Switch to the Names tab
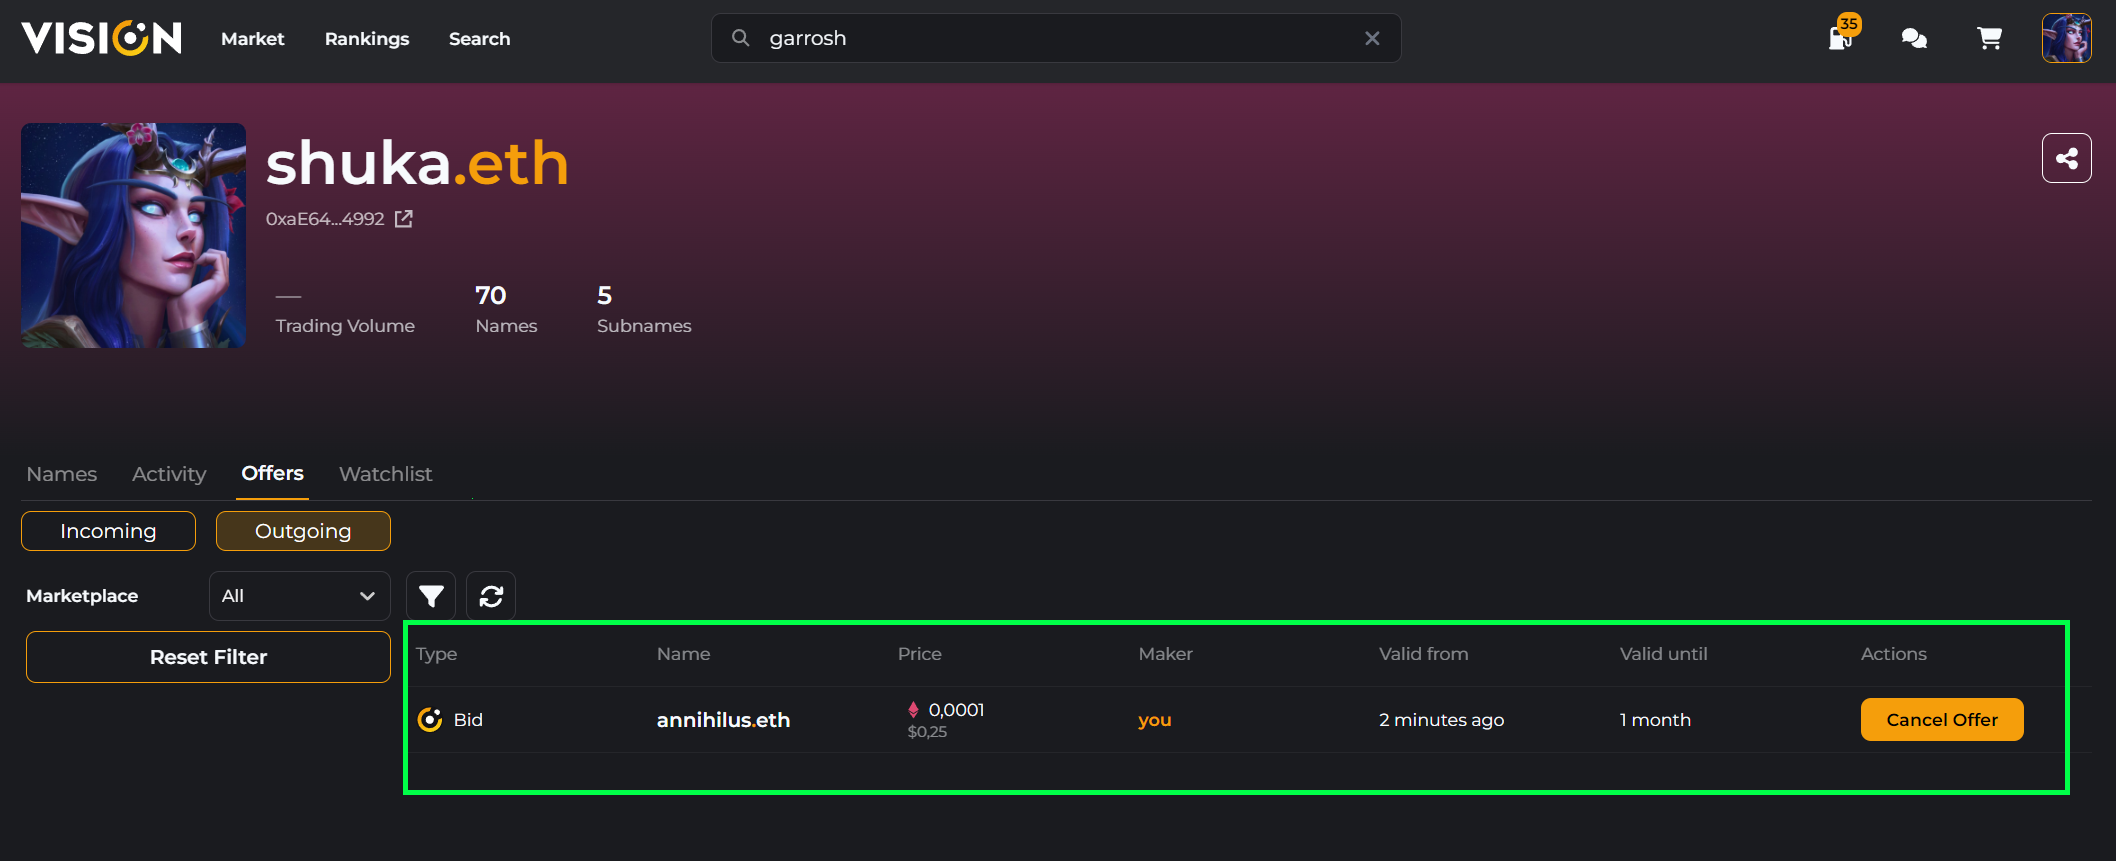This screenshot has height=861, width=2116. pyautogui.click(x=62, y=474)
